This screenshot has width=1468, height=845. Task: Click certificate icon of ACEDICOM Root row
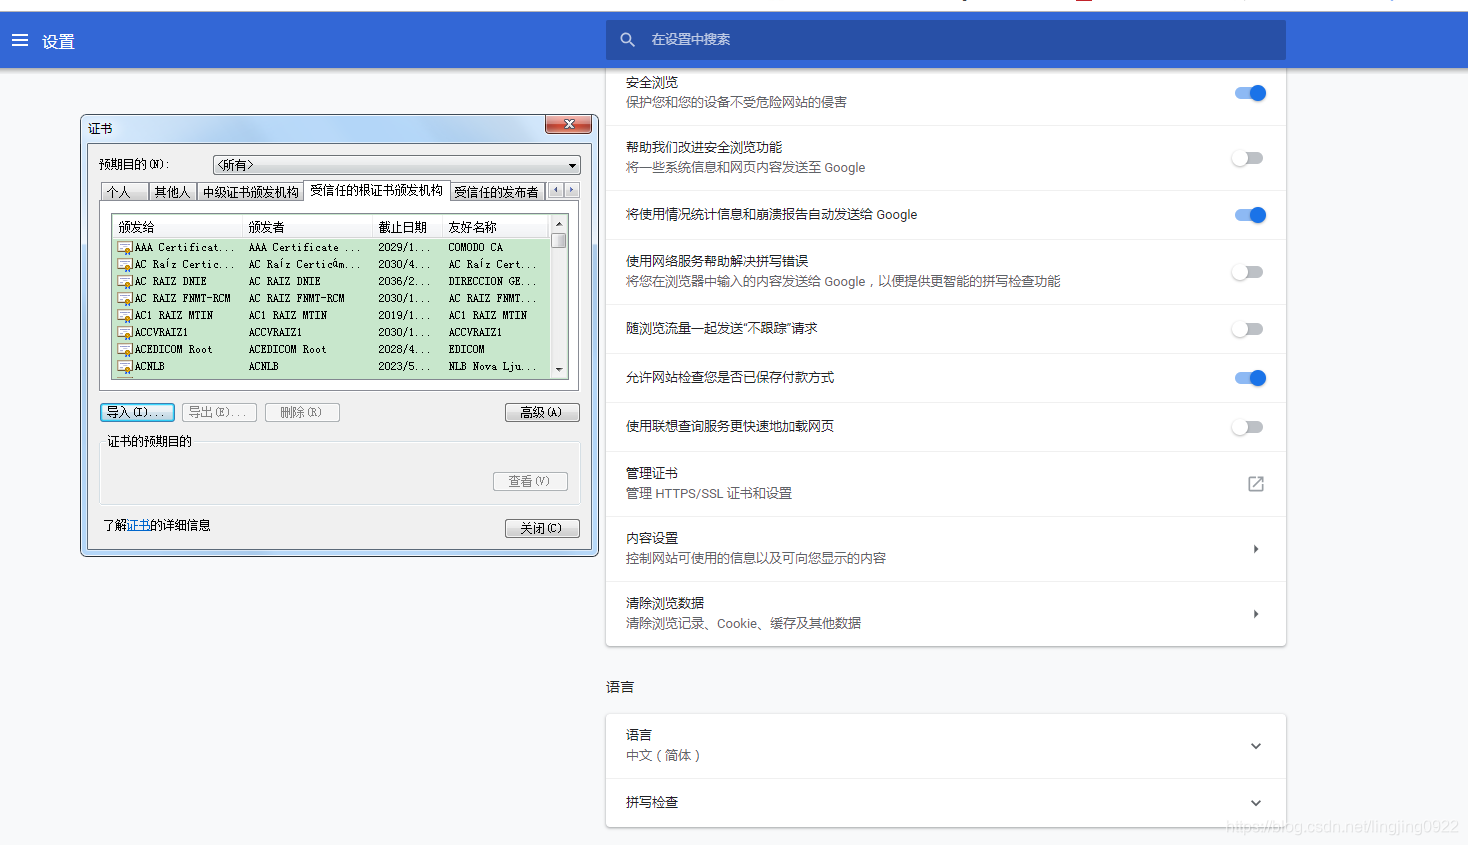point(125,349)
